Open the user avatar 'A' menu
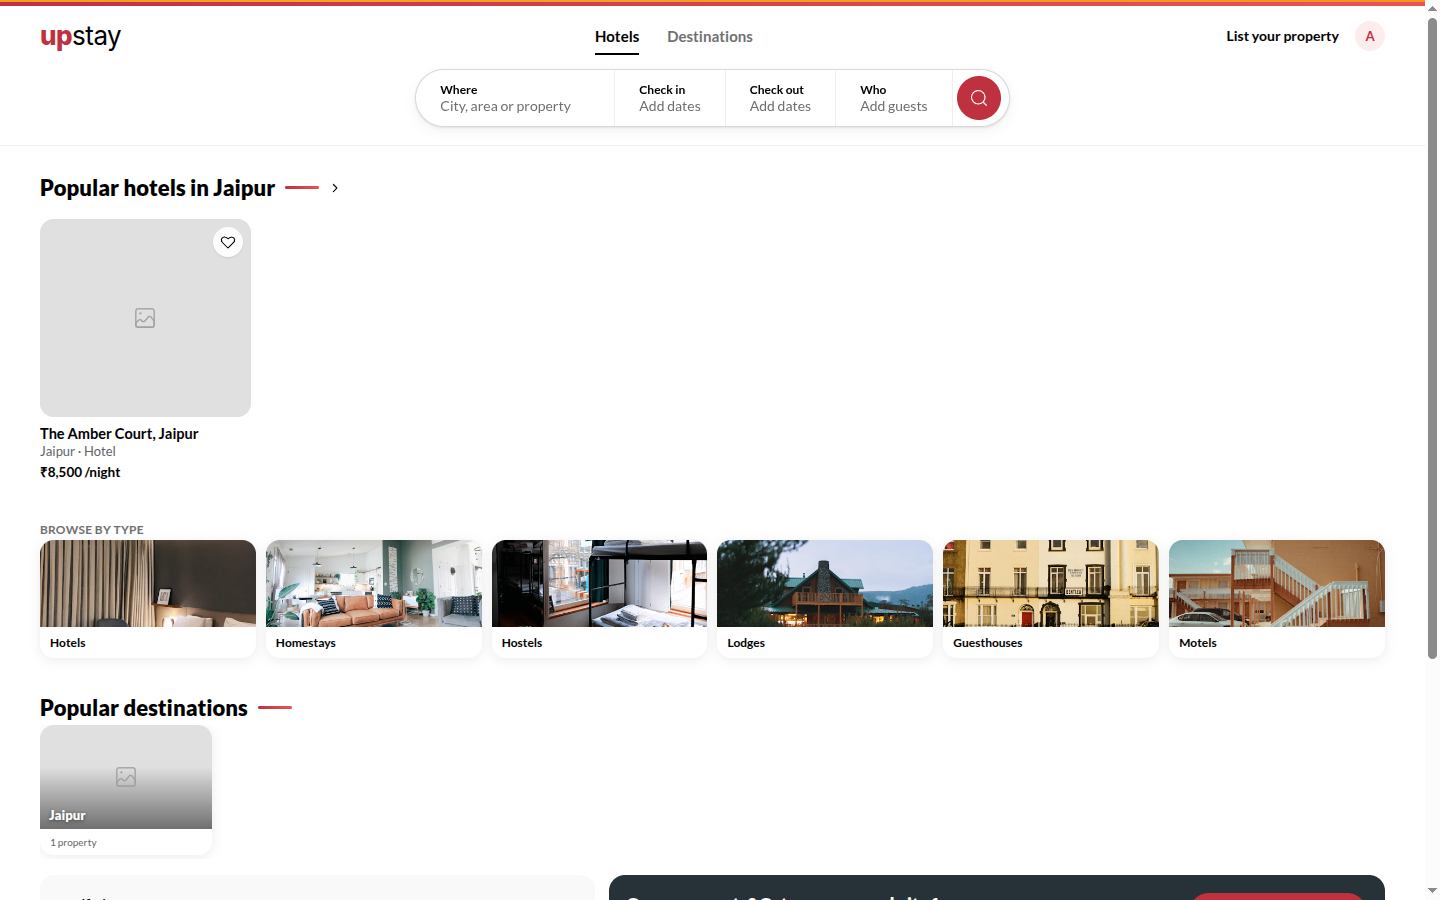Image resolution: width=1440 pixels, height=900 pixels. [x=1370, y=36]
